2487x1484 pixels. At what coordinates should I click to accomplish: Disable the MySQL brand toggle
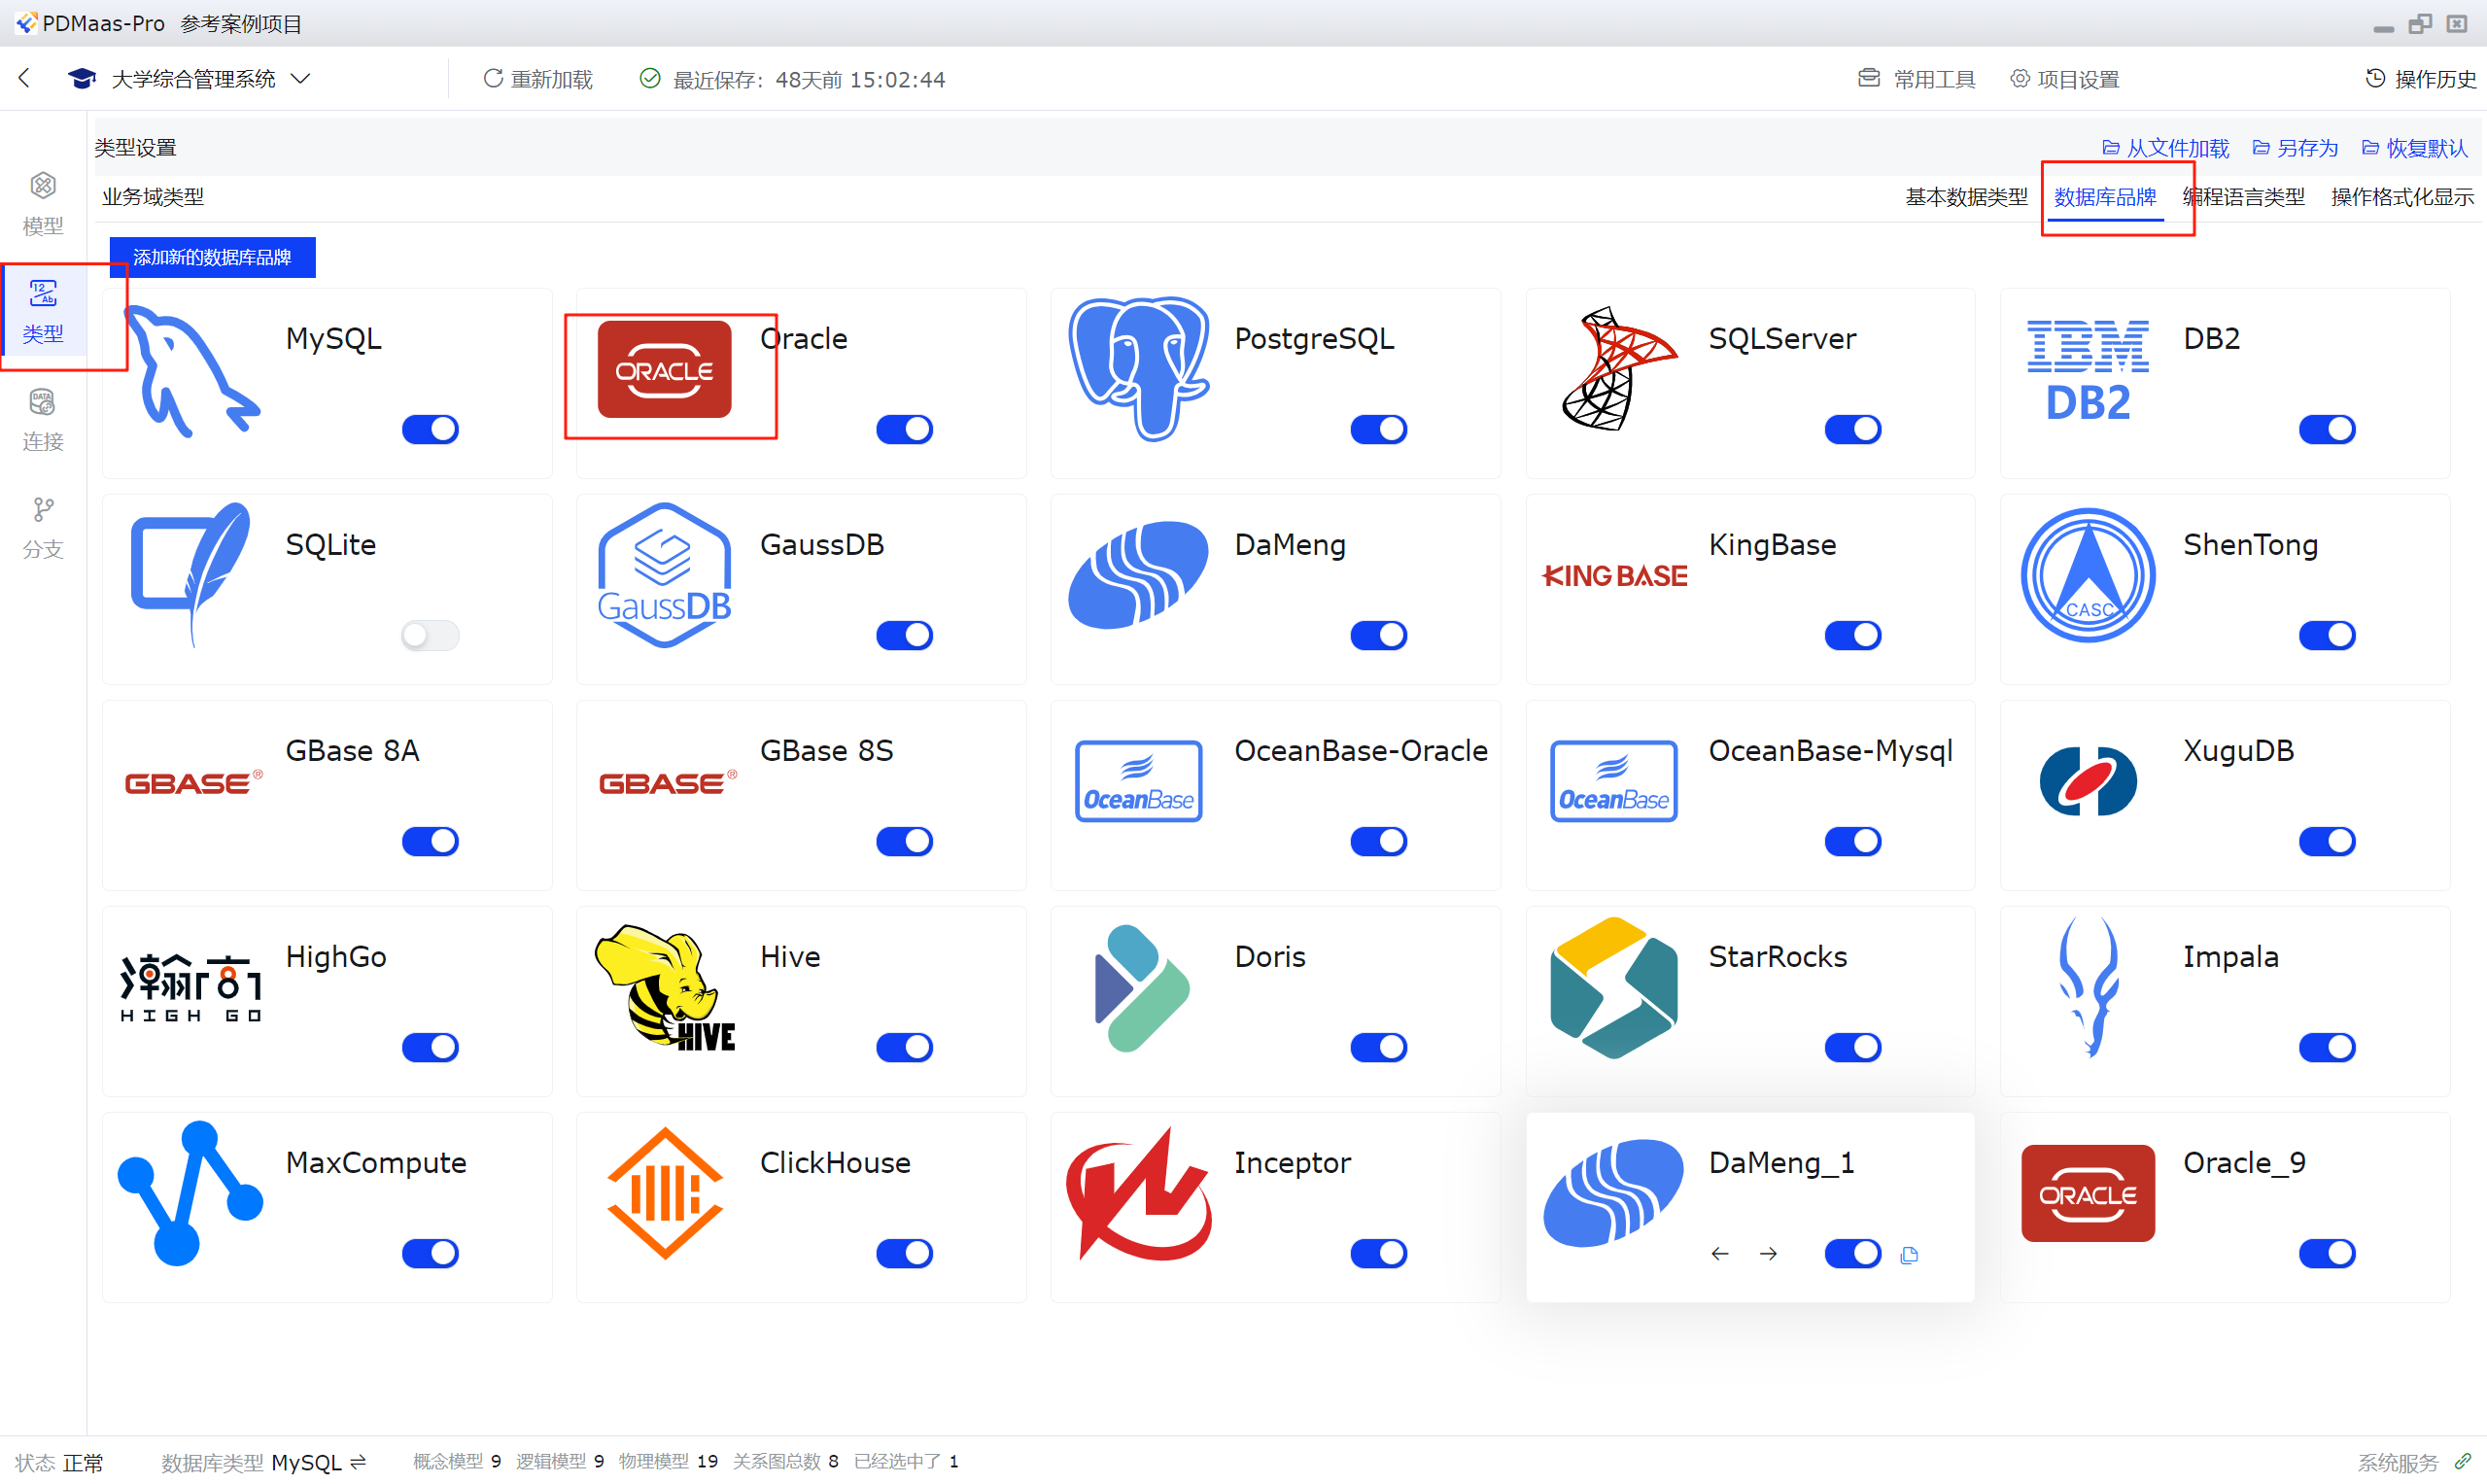pos(430,429)
